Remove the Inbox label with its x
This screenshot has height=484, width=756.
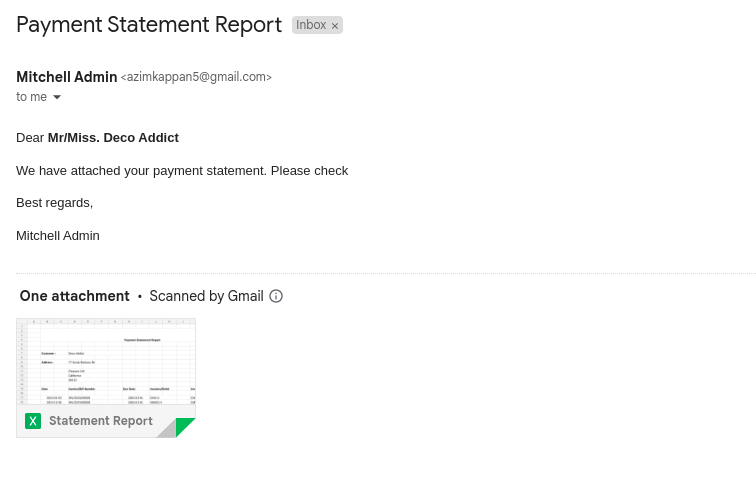point(335,26)
